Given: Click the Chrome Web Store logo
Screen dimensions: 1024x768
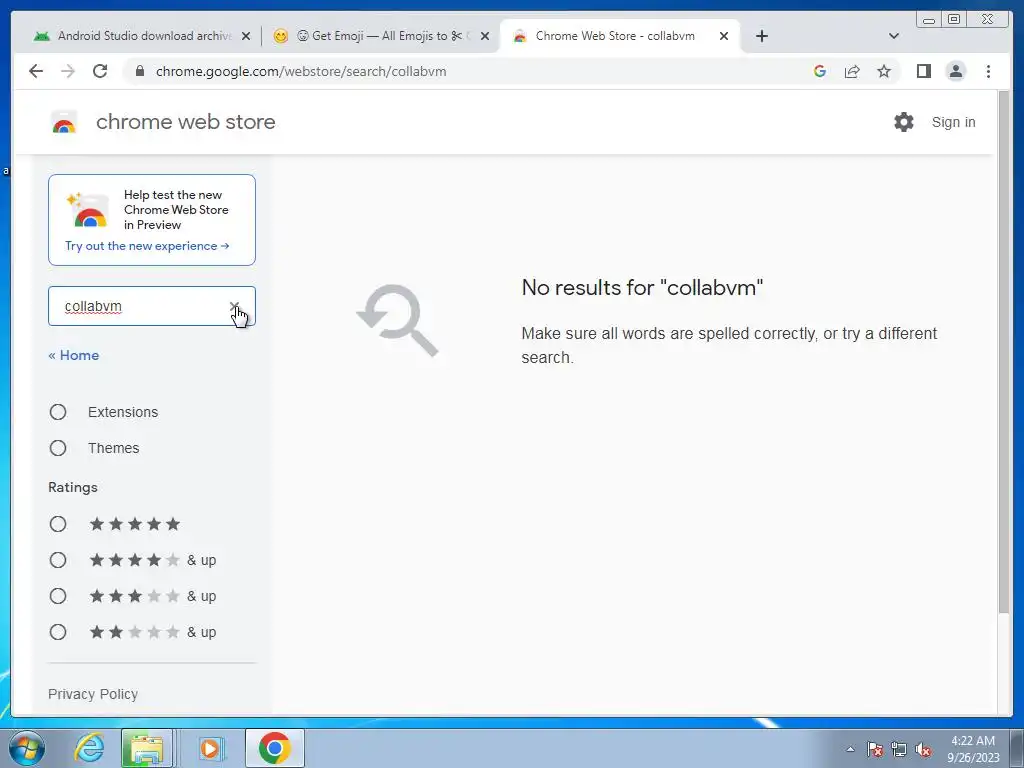Looking at the screenshot, I should (x=64, y=122).
